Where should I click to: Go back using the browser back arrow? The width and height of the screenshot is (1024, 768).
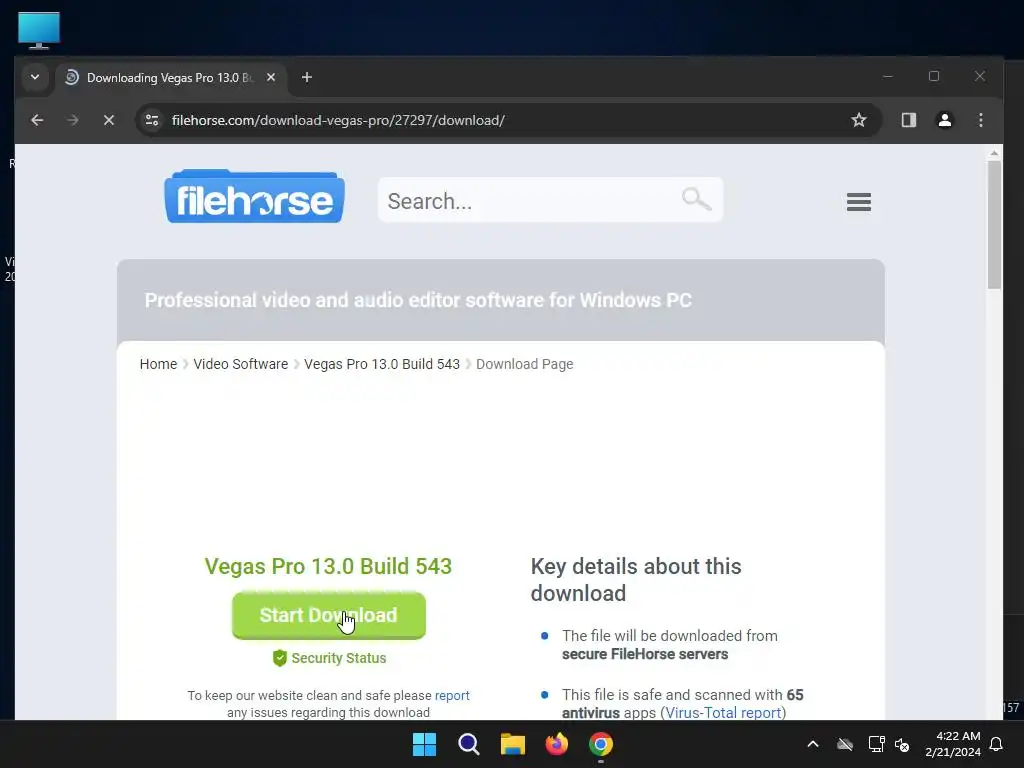point(37,120)
